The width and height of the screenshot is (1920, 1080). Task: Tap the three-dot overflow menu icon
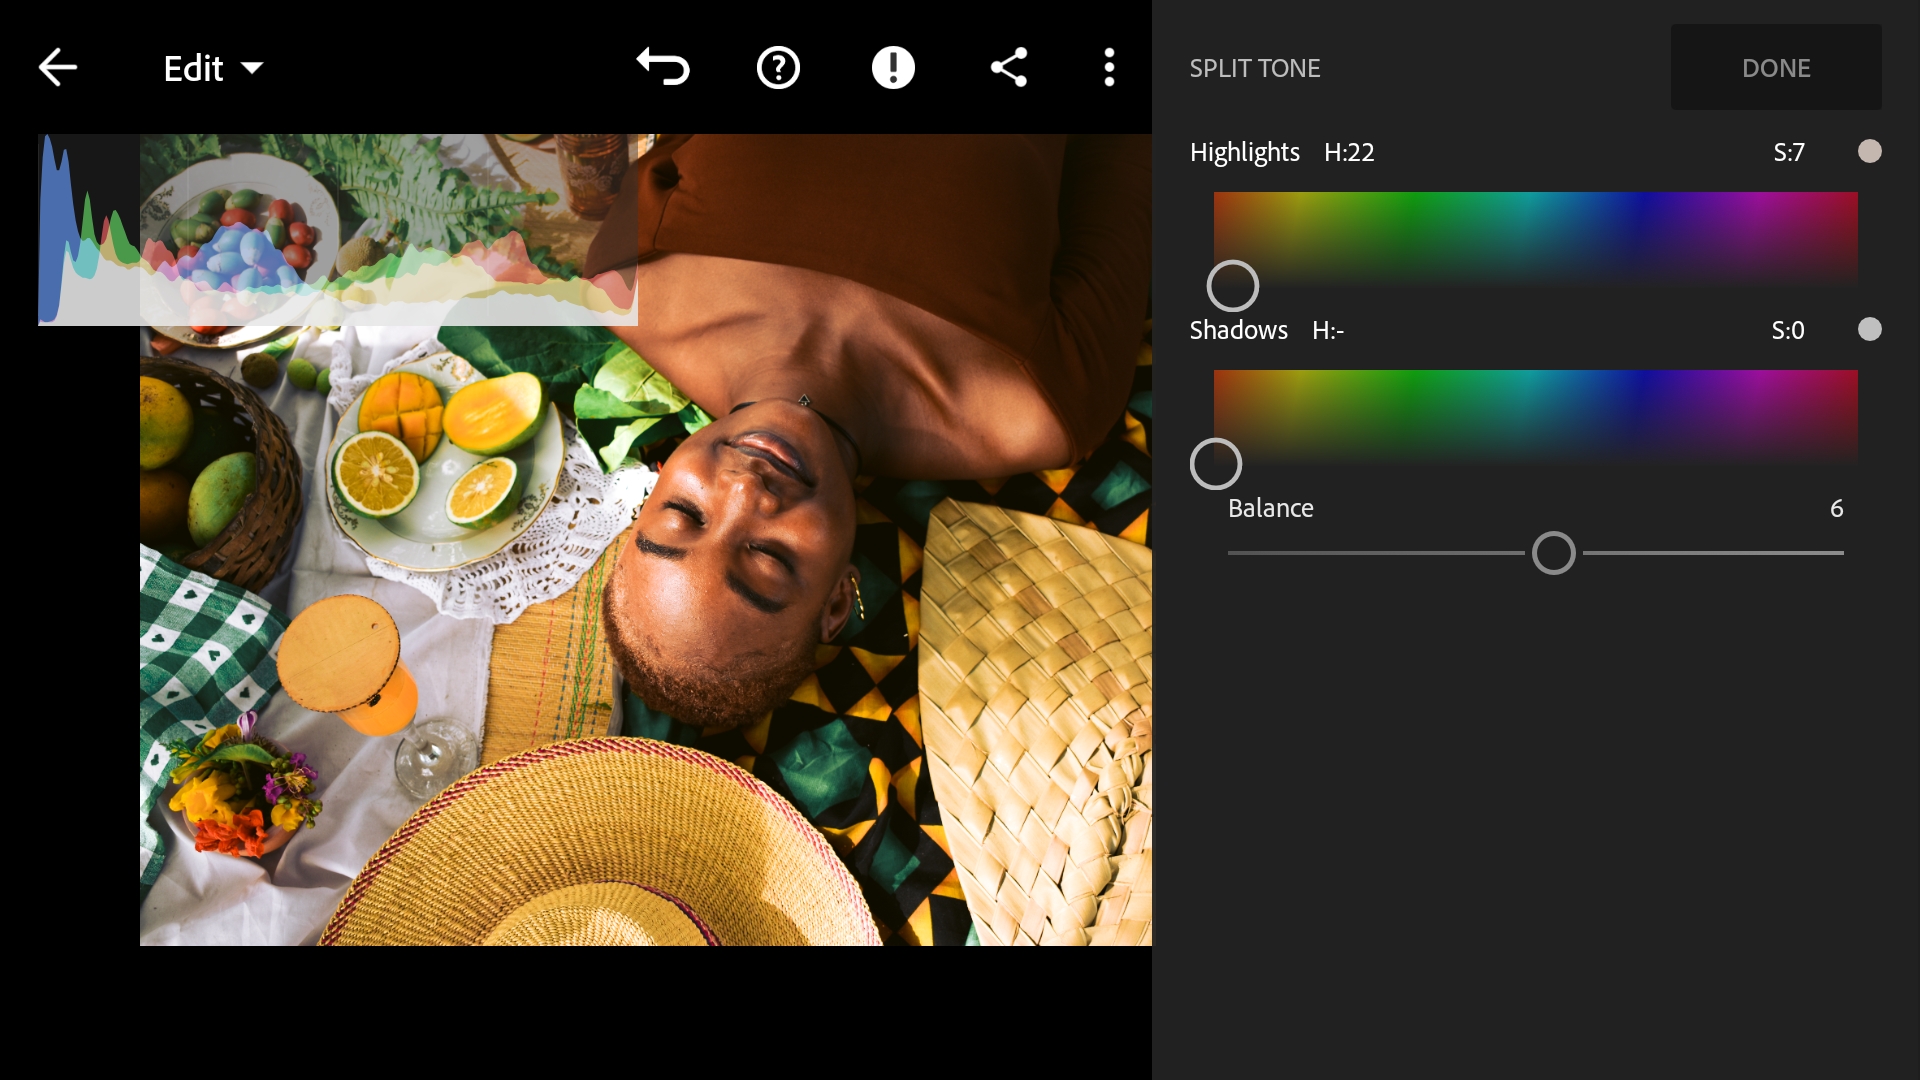click(1109, 67)
